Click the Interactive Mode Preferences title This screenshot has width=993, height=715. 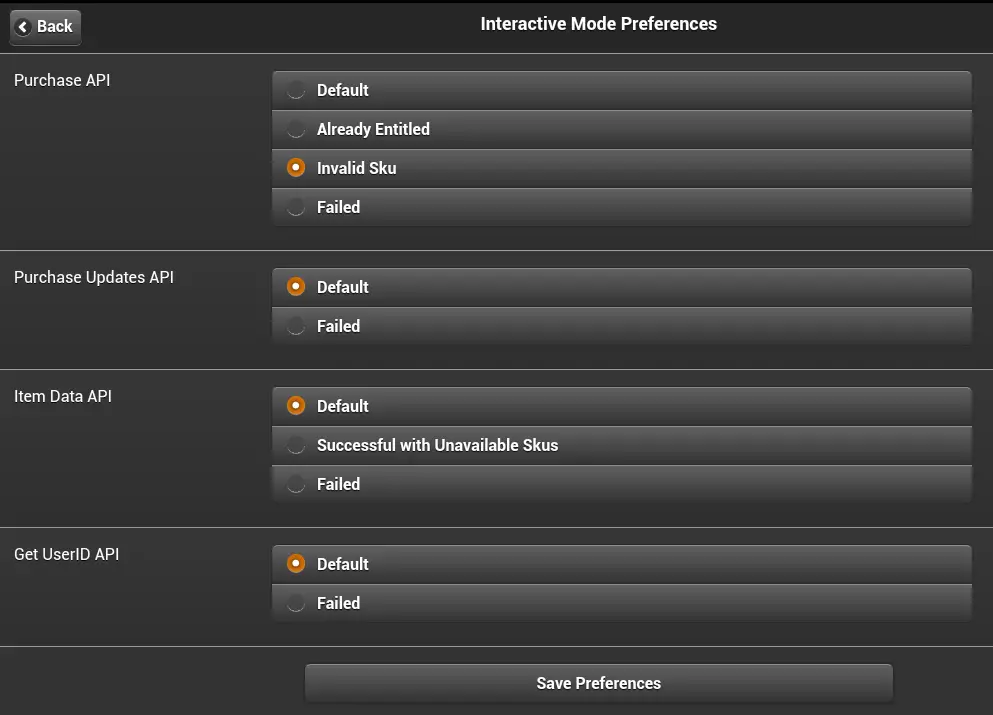click(x=598, y=23)
